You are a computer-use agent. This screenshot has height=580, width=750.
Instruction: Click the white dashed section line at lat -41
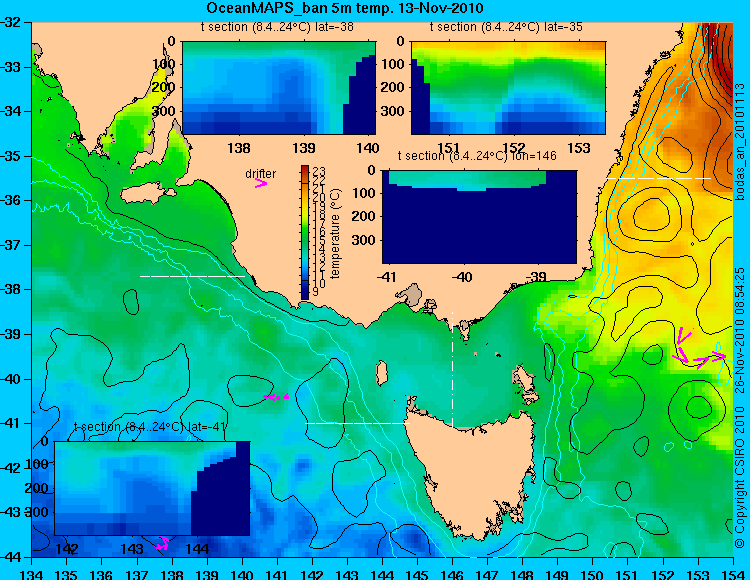point(357,423)
